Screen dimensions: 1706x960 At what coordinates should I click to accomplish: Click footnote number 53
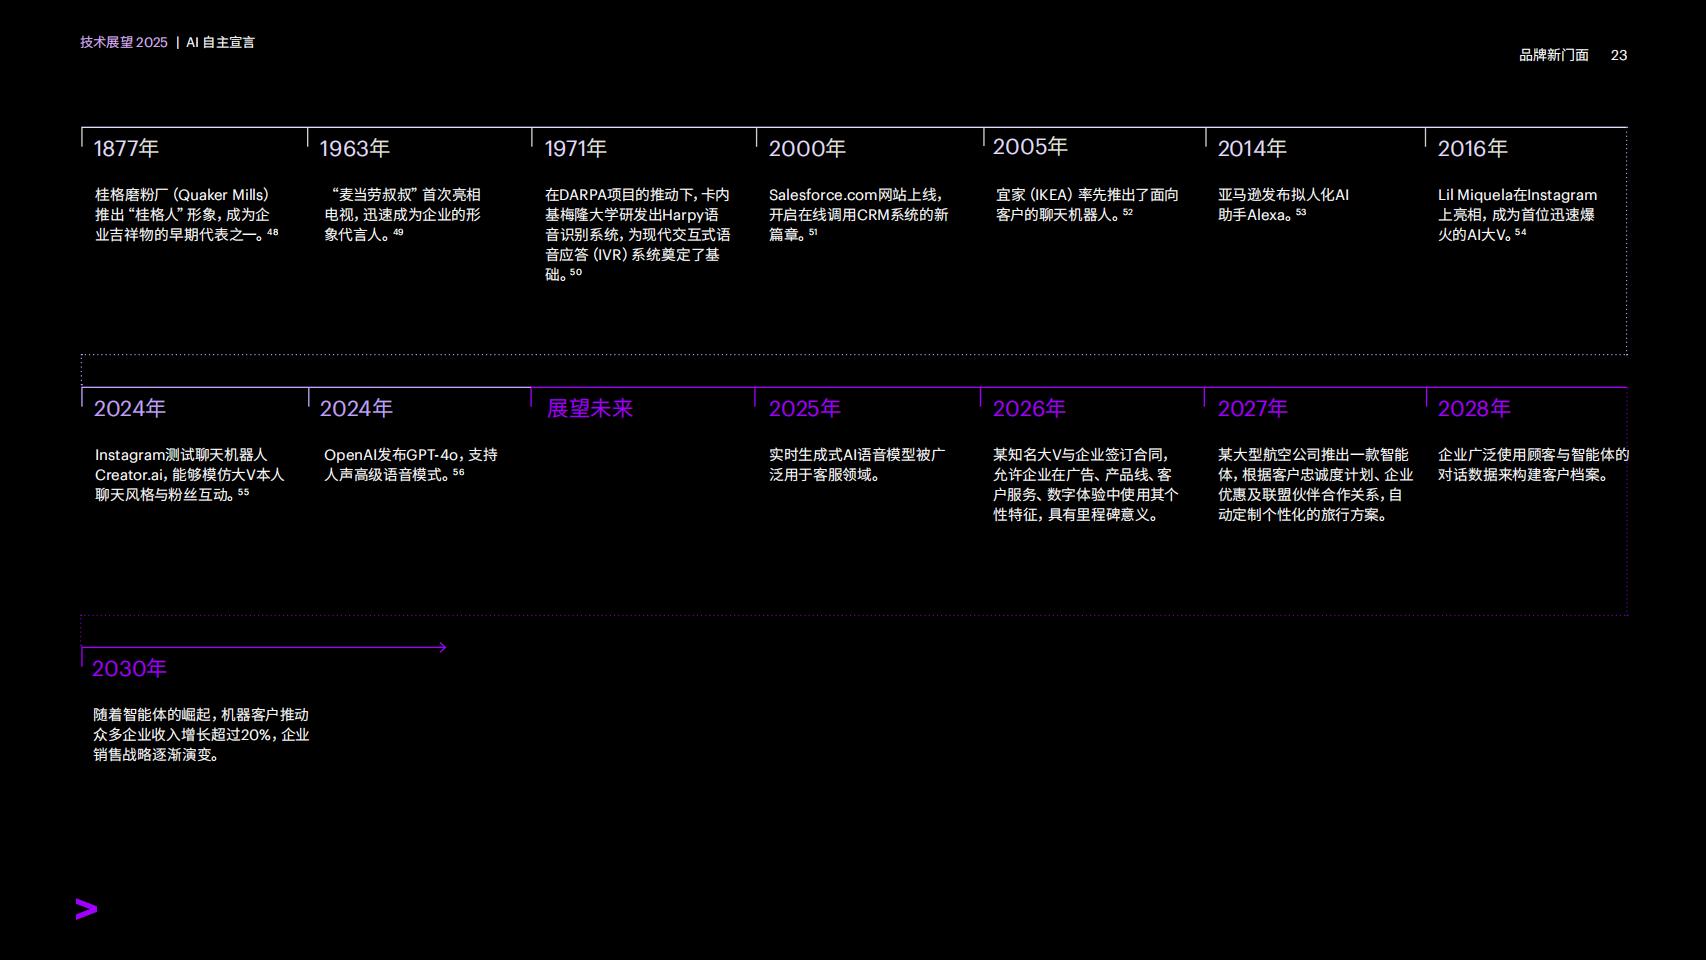point(1301,212)
